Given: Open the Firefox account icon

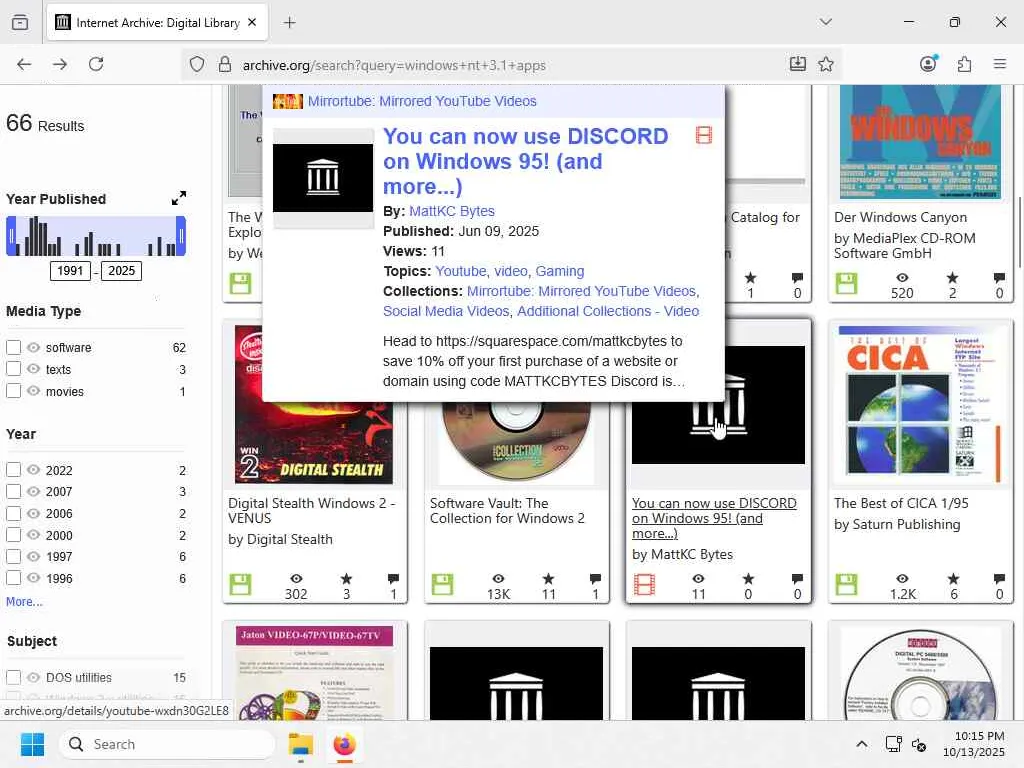Looking at the screenshot, I should click(x=928, y=64).
